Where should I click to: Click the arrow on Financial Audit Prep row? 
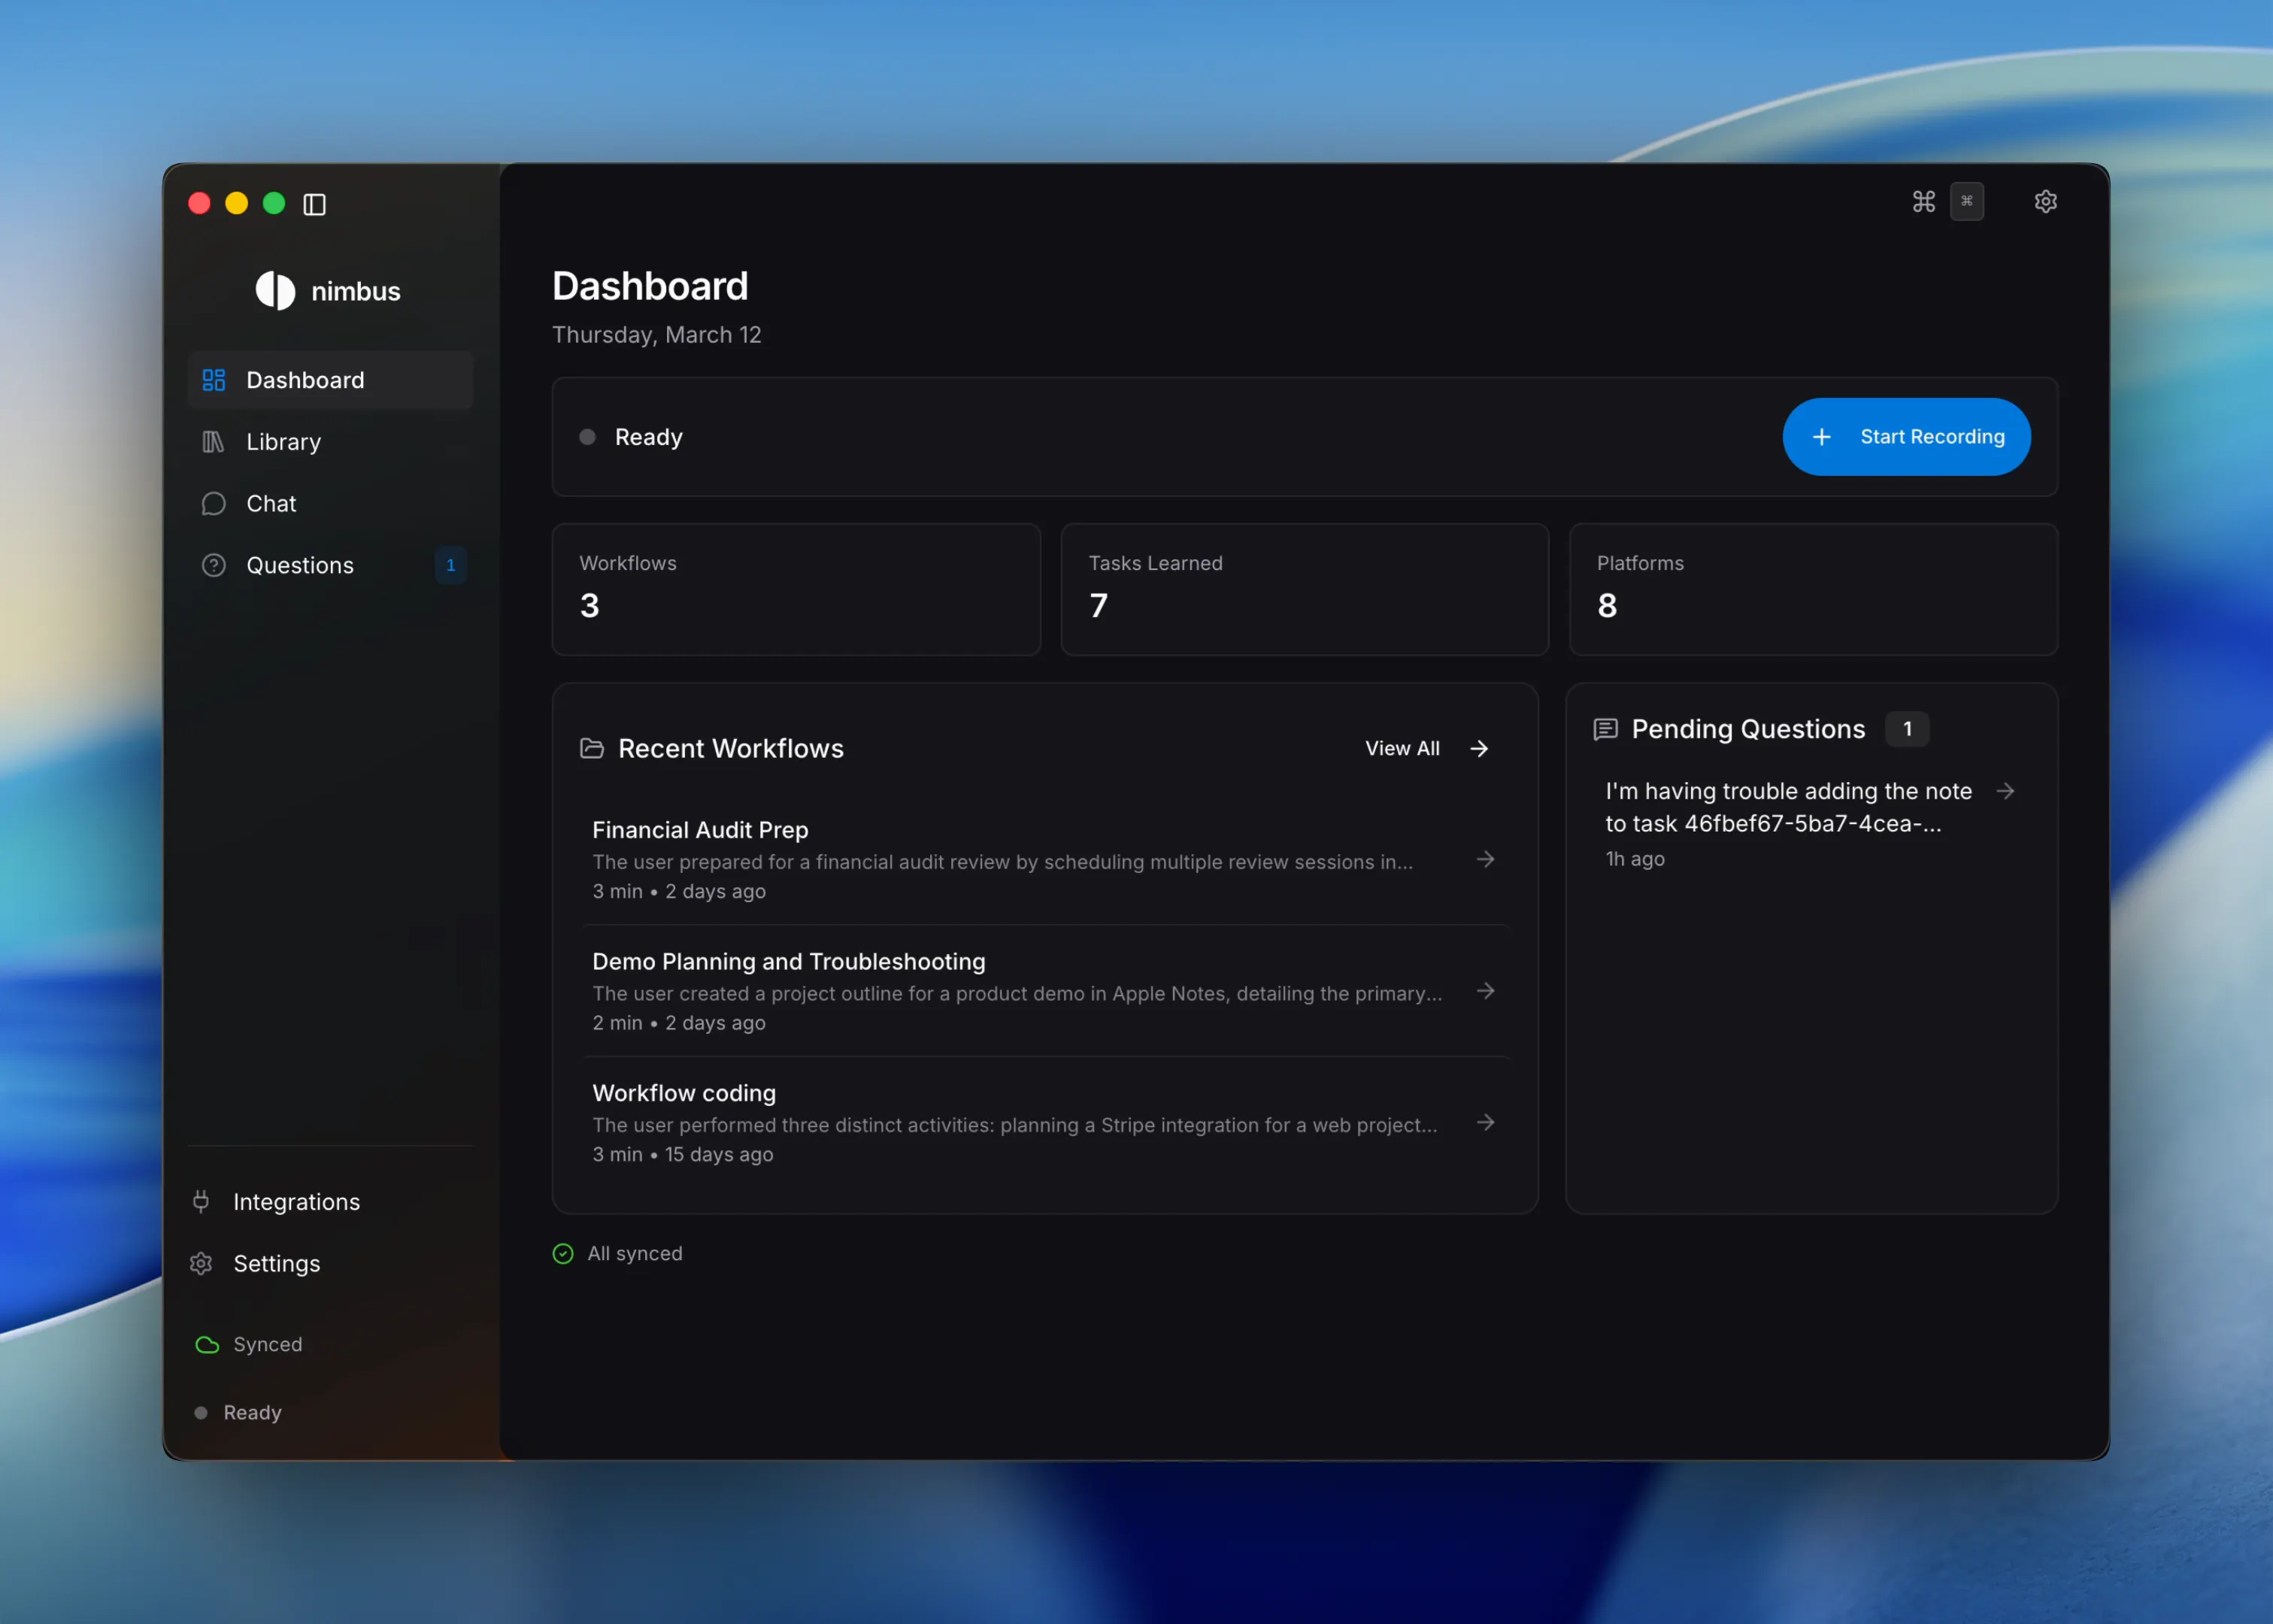point(1486,860)
